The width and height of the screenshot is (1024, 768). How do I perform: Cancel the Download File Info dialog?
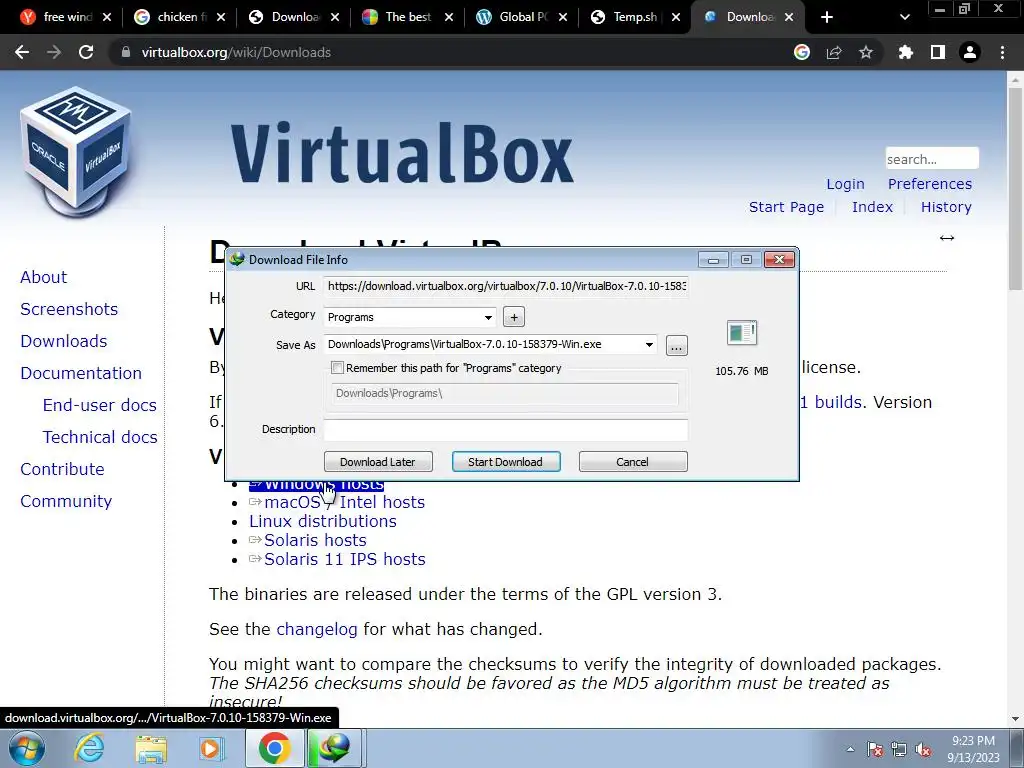[632, 462]
